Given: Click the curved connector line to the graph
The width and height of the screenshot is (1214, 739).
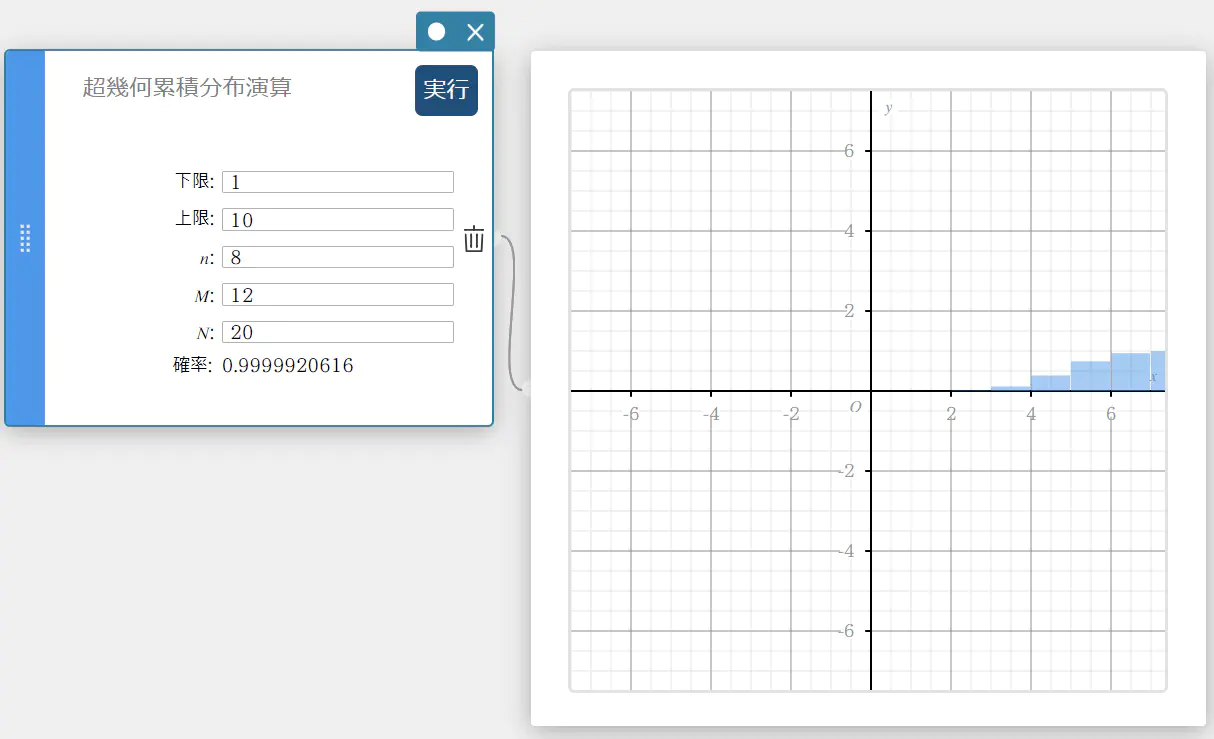Looking at the screenshot, I should 511,310.
